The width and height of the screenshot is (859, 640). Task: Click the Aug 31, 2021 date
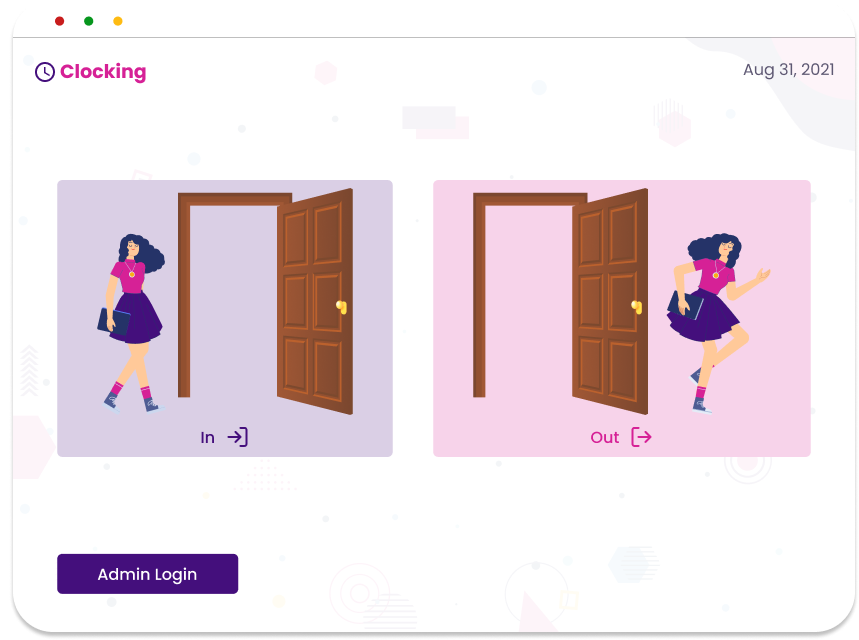pyautogui.click(x=788, y=70)
